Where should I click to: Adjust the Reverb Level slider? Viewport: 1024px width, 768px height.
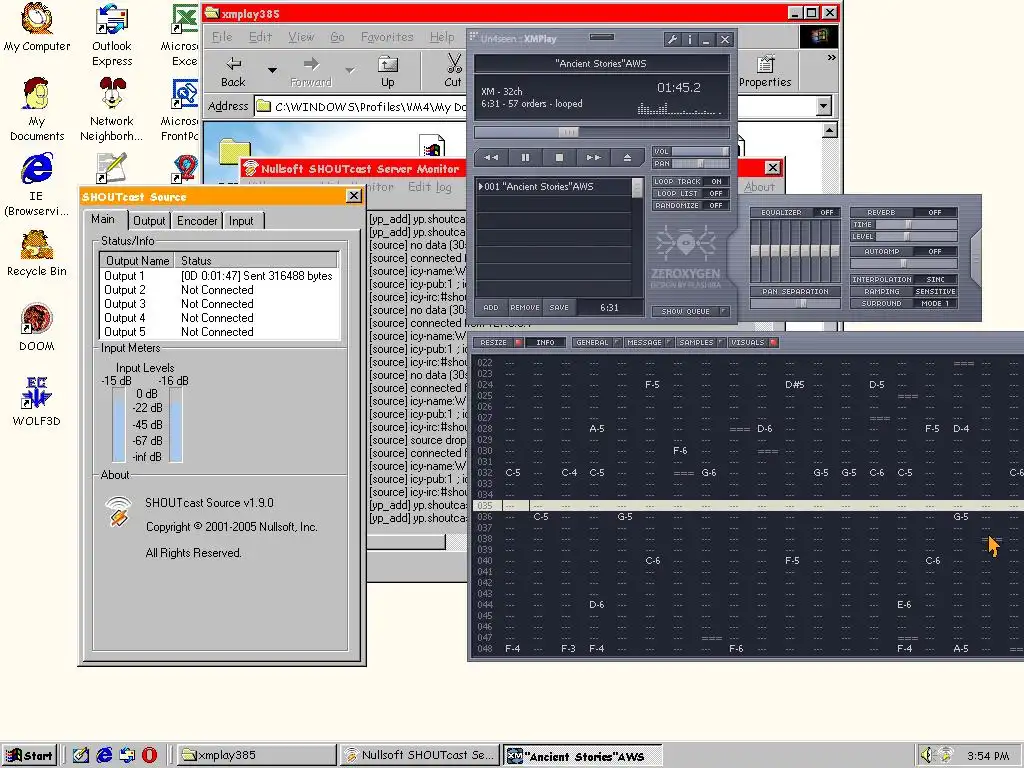916,236
